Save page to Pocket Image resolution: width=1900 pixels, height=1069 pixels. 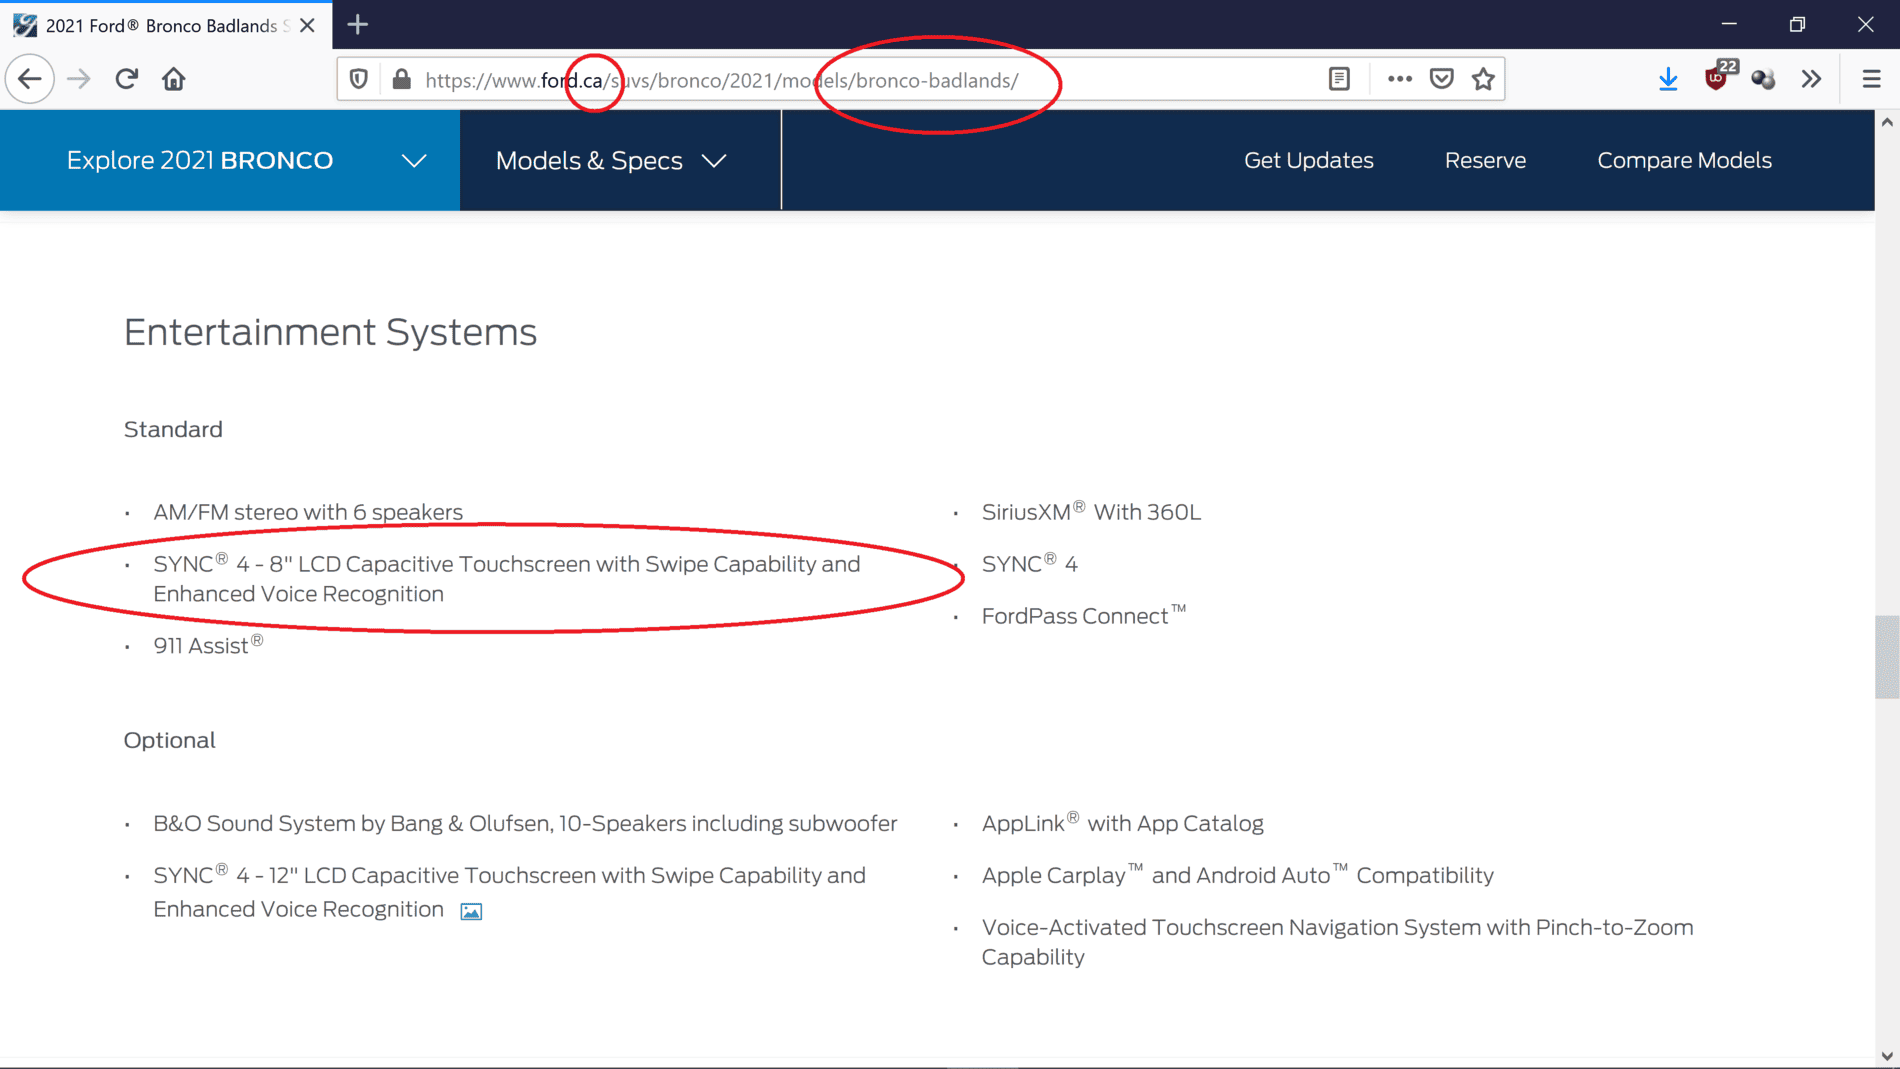click(1441, 79)
